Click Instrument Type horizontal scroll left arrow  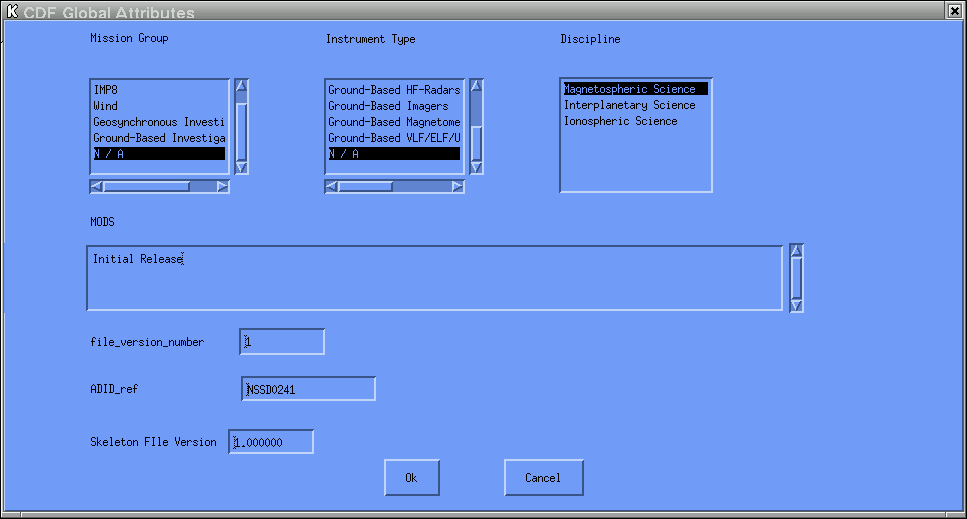pos(331,186)
